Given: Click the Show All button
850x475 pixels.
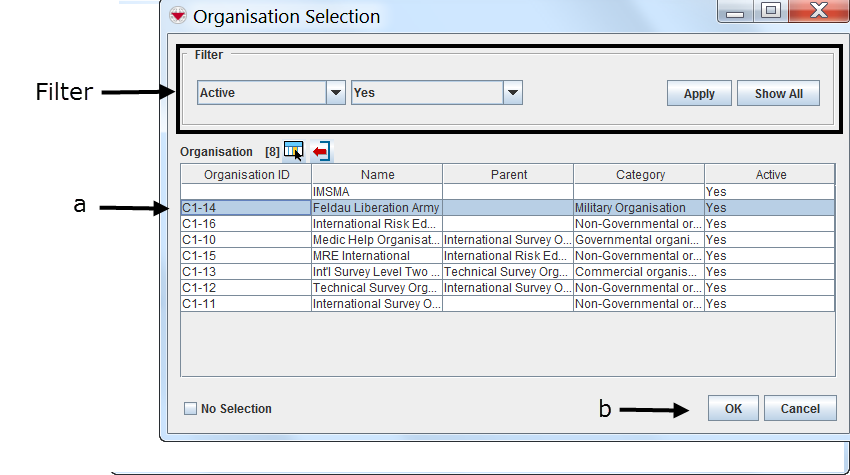Looking at the screenshot, I should (778, 93).
